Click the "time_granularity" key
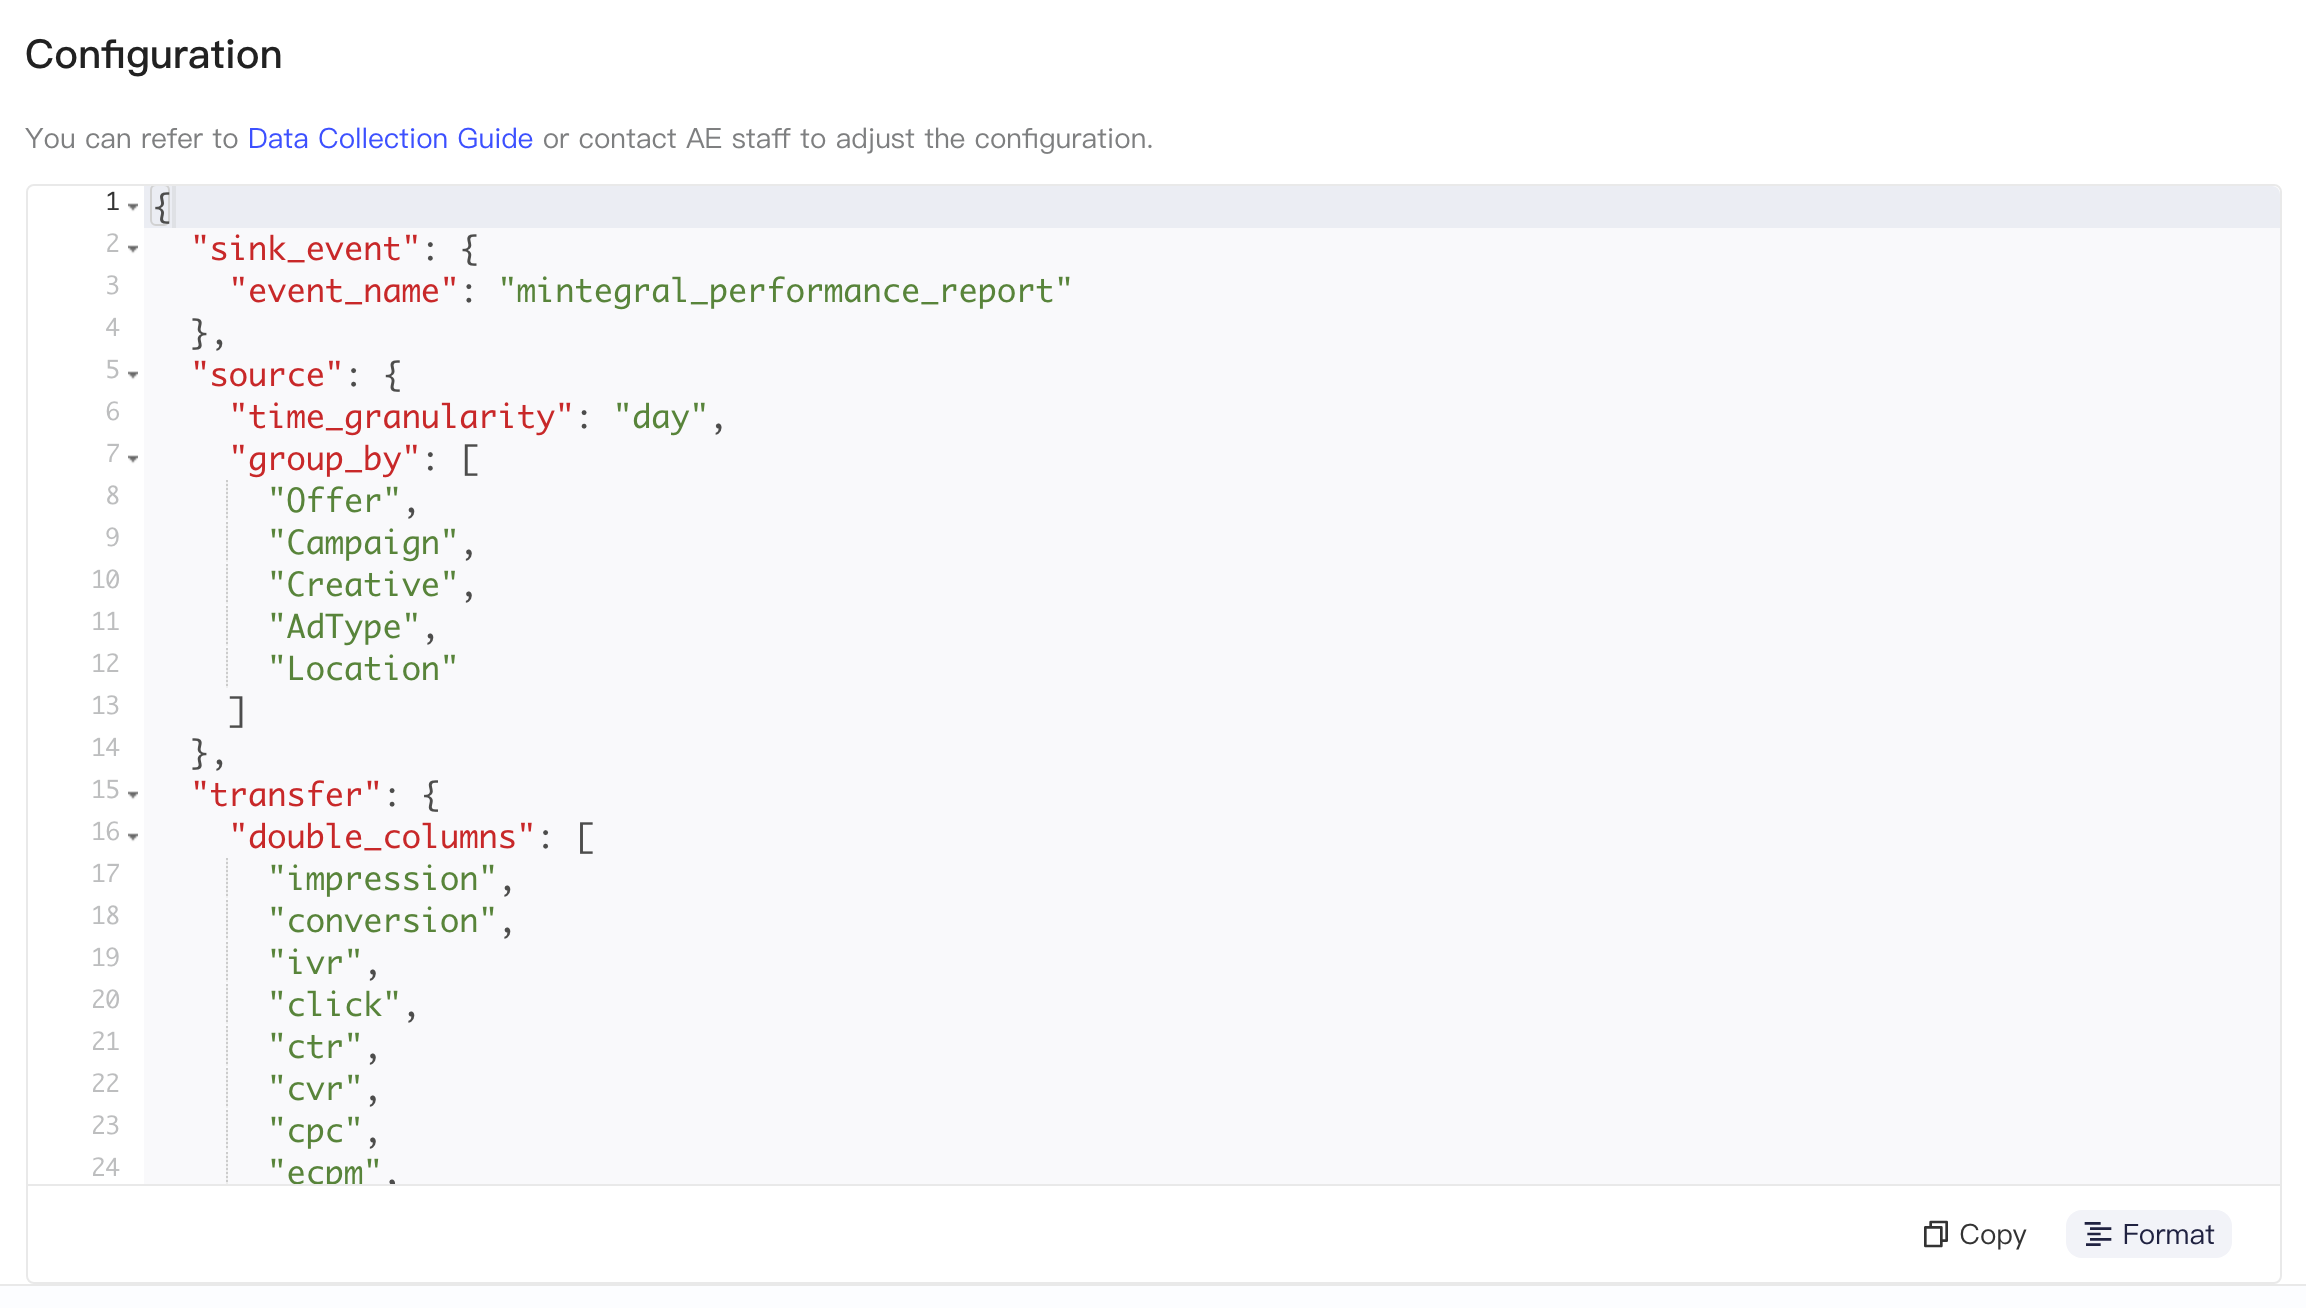This screenshot has width=2306, height=1308. [401, 417]
